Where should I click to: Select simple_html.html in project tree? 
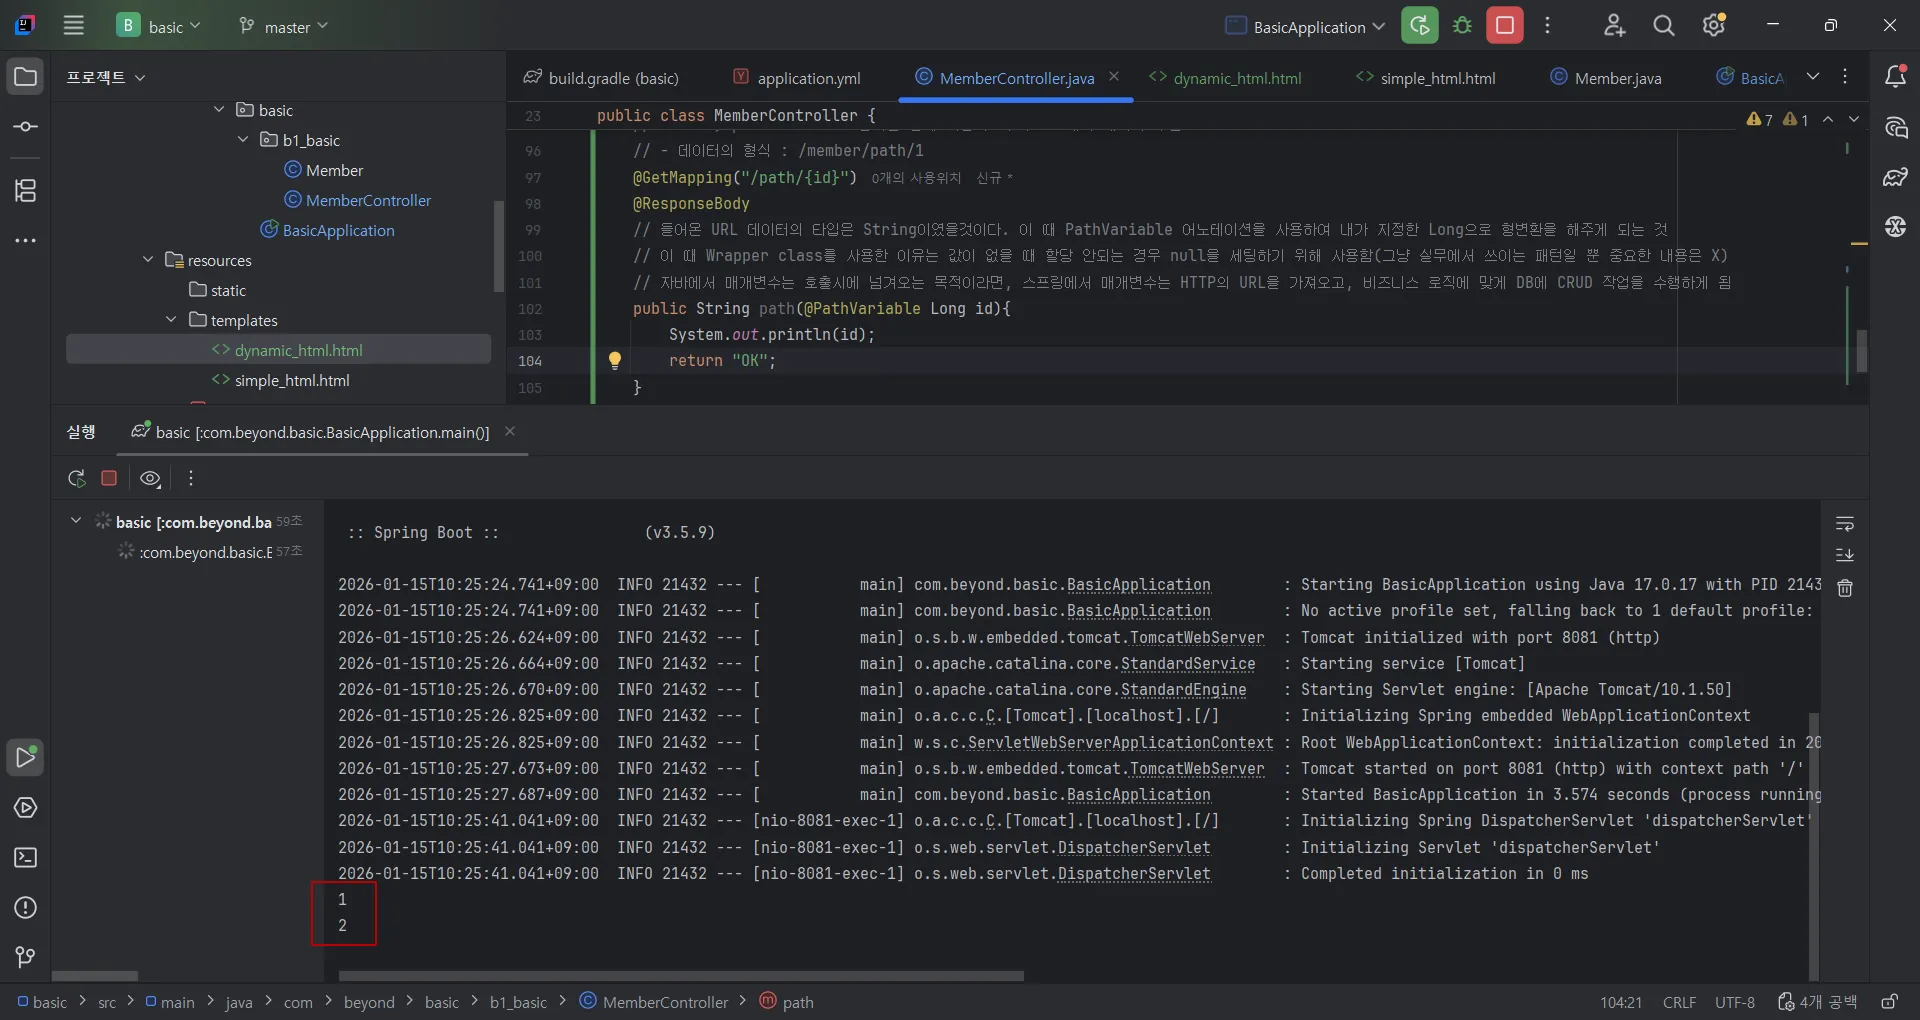(x=281, y=380)
